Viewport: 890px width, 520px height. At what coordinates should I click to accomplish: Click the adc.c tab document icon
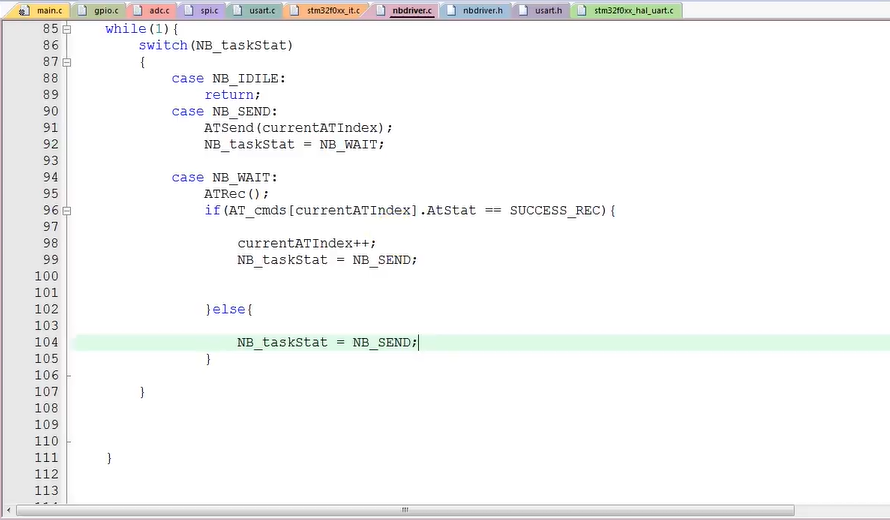tap(138, 10)
